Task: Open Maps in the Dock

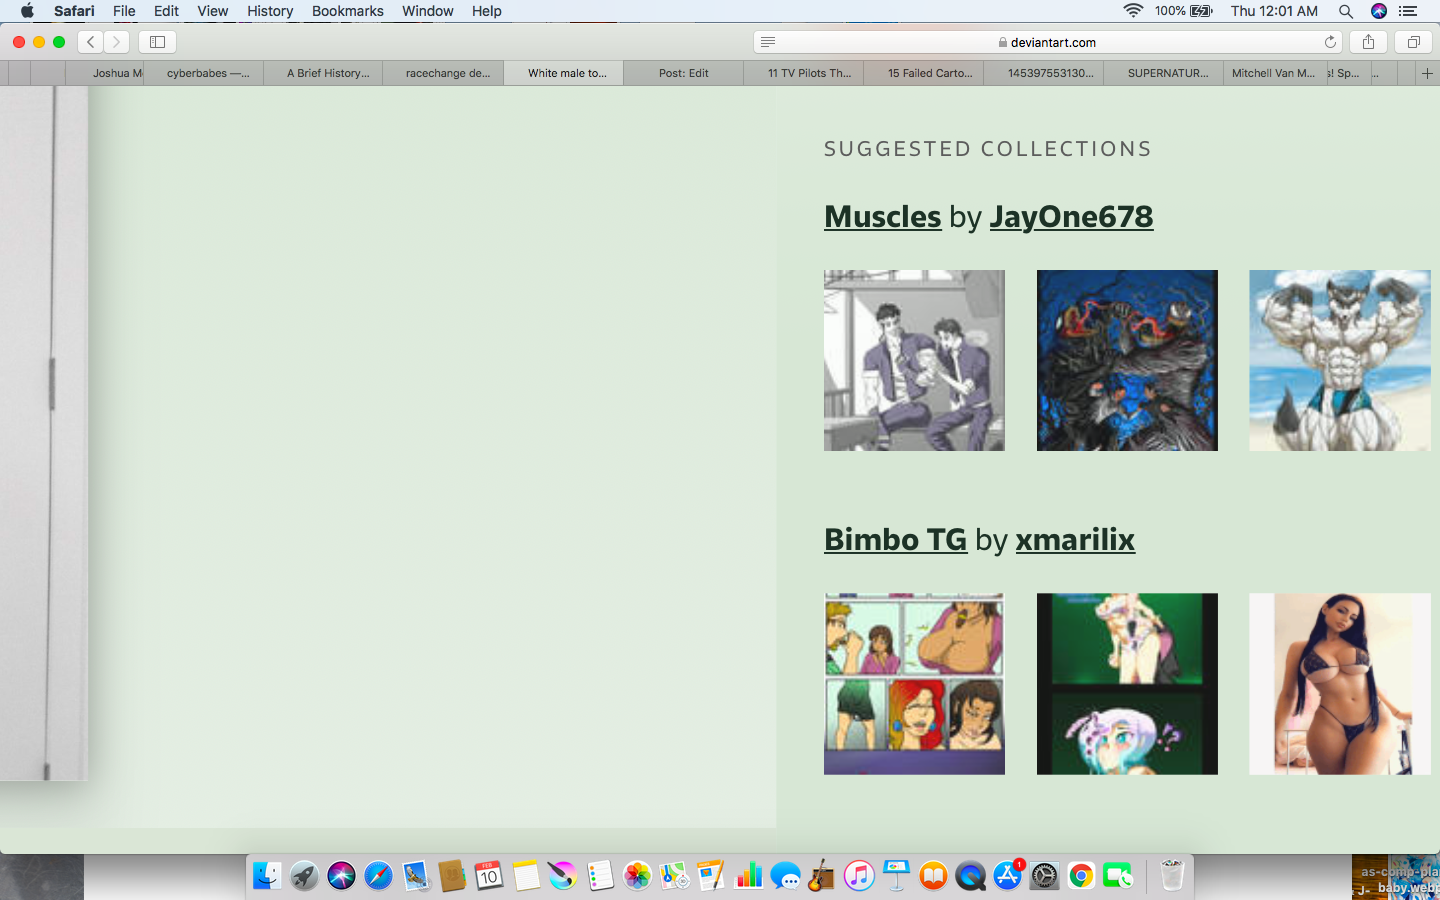Action: (x=674, y=876)
